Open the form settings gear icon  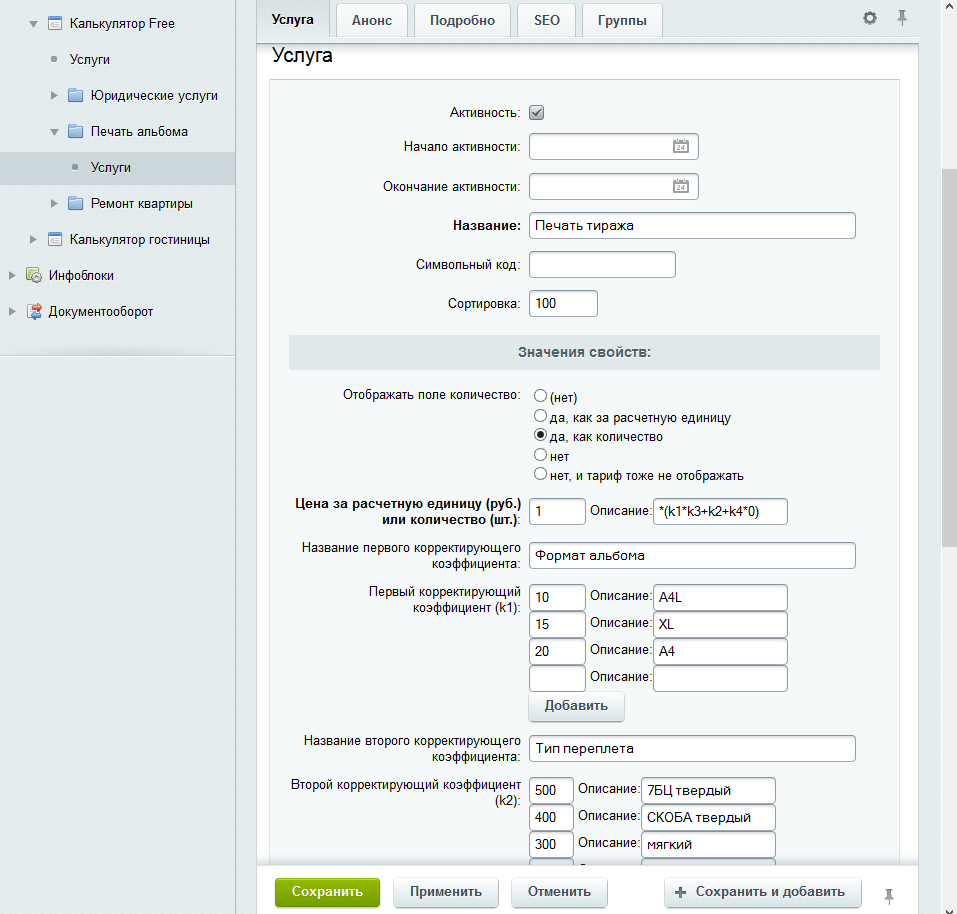point(870,18)
